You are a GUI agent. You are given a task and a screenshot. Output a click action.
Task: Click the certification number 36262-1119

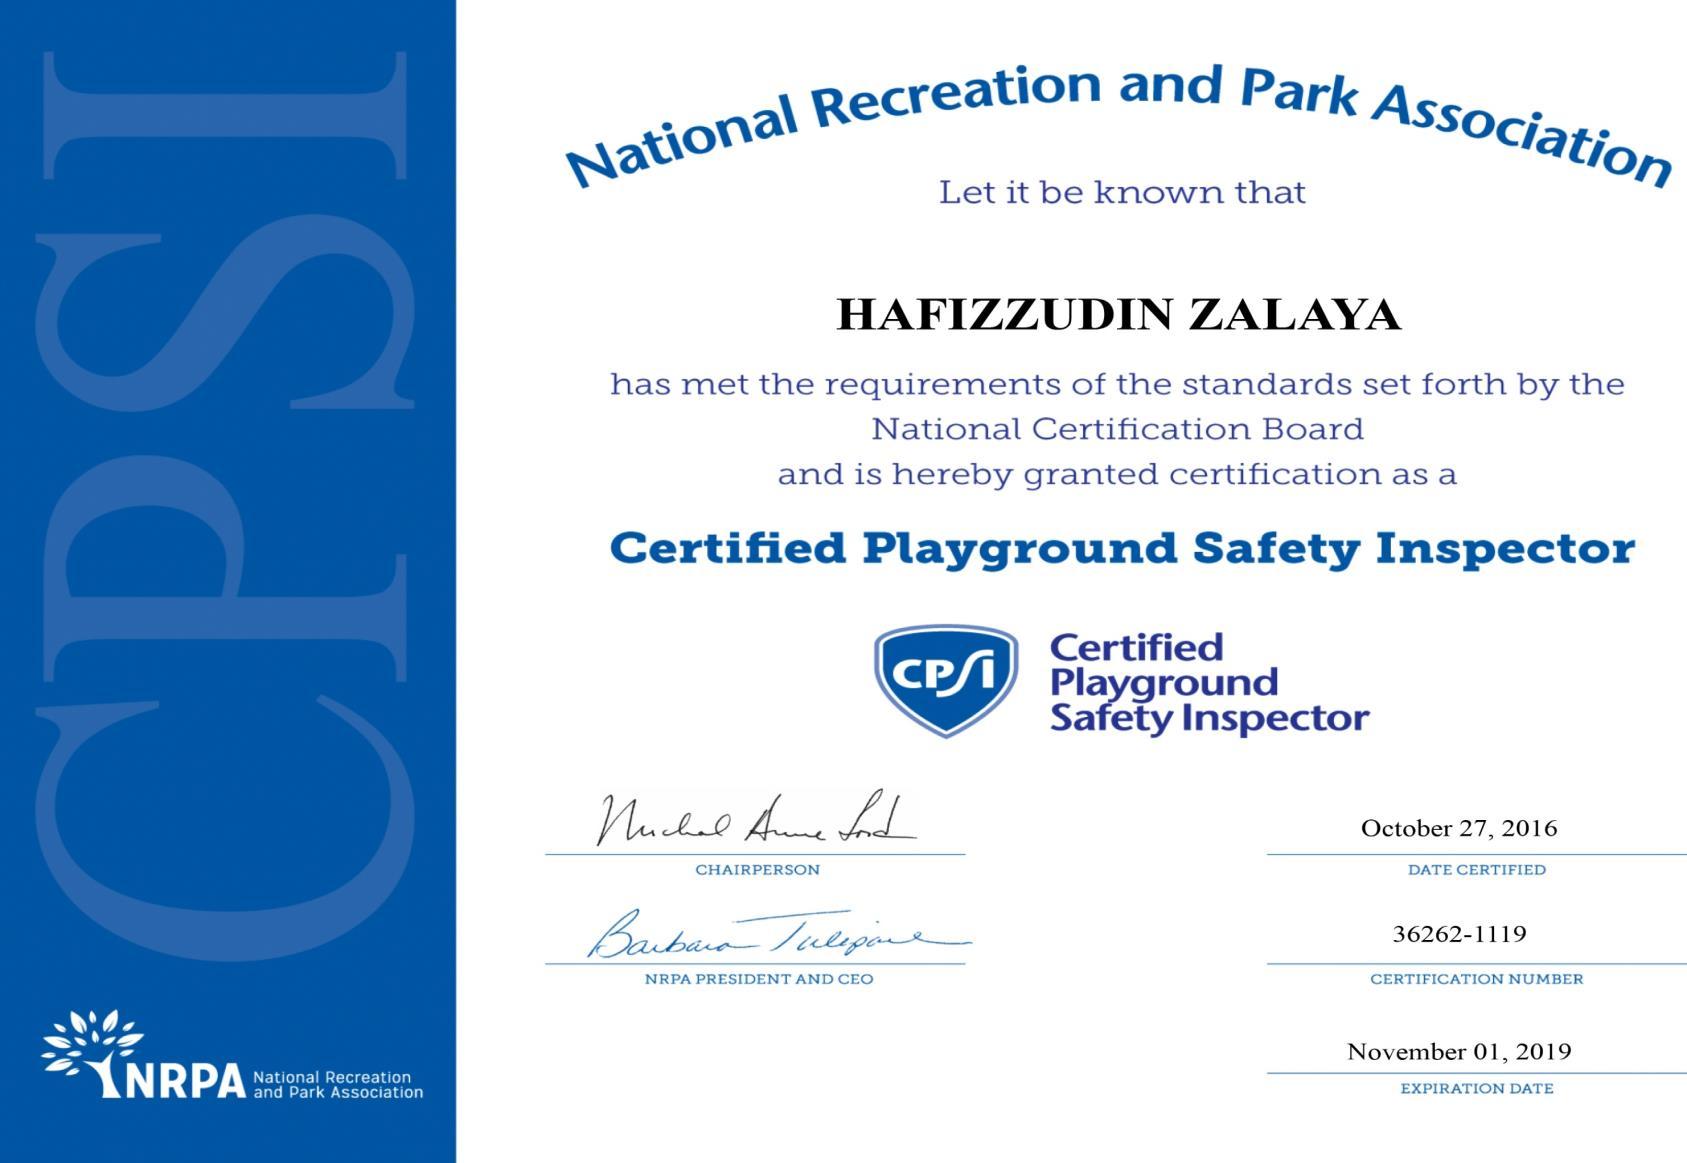pos(1459,934)
